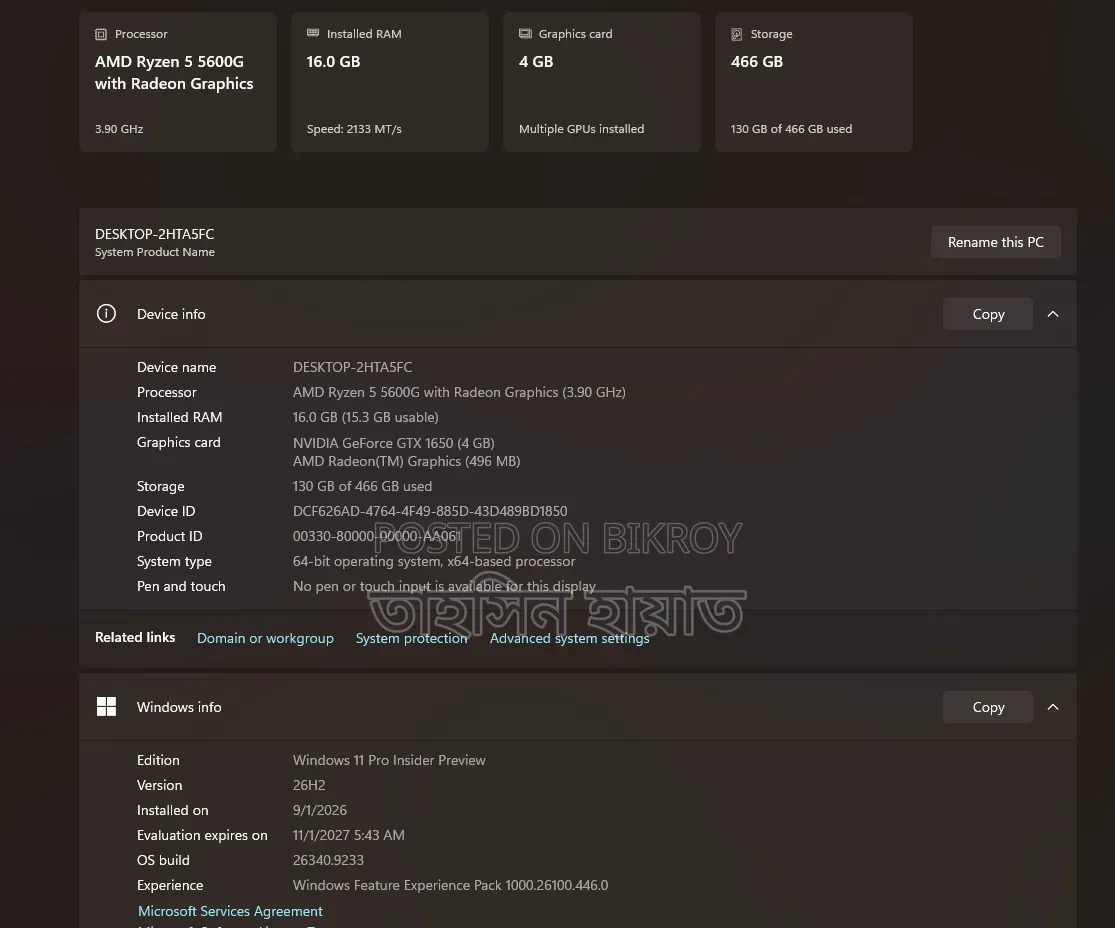The height and width of the screenshot is (928, 1115).
Task: Click 'Pen and touch' label
Action: [181, 586]
